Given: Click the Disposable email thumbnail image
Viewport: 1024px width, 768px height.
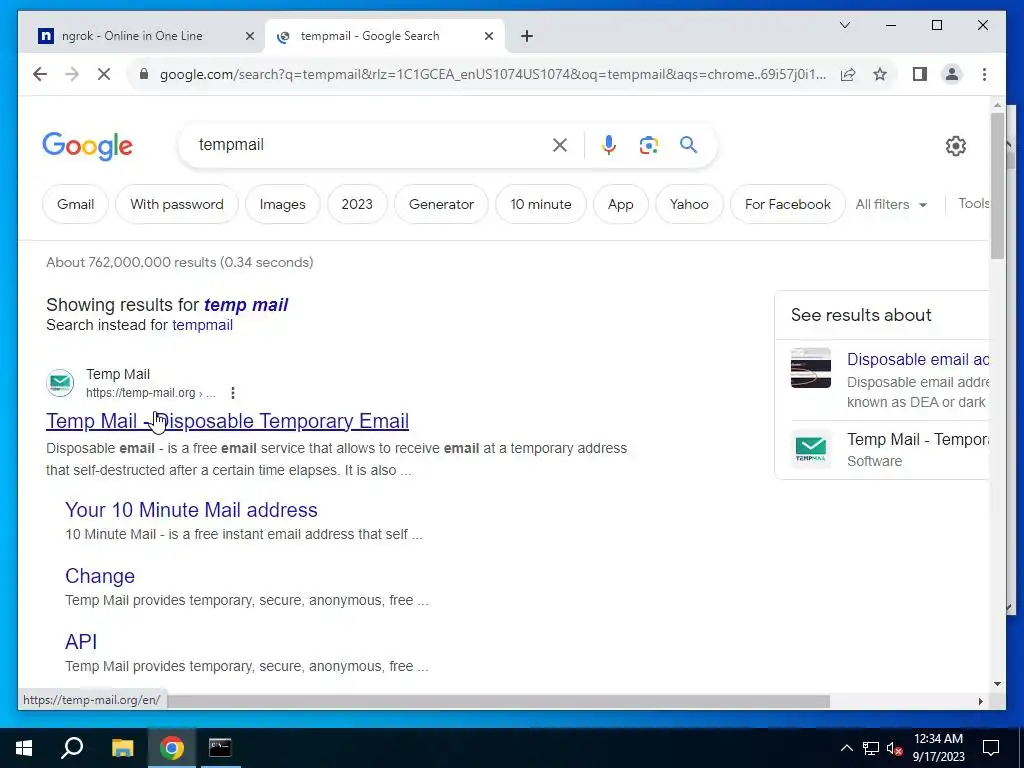Looking at the screenshot, I should 810,368.
